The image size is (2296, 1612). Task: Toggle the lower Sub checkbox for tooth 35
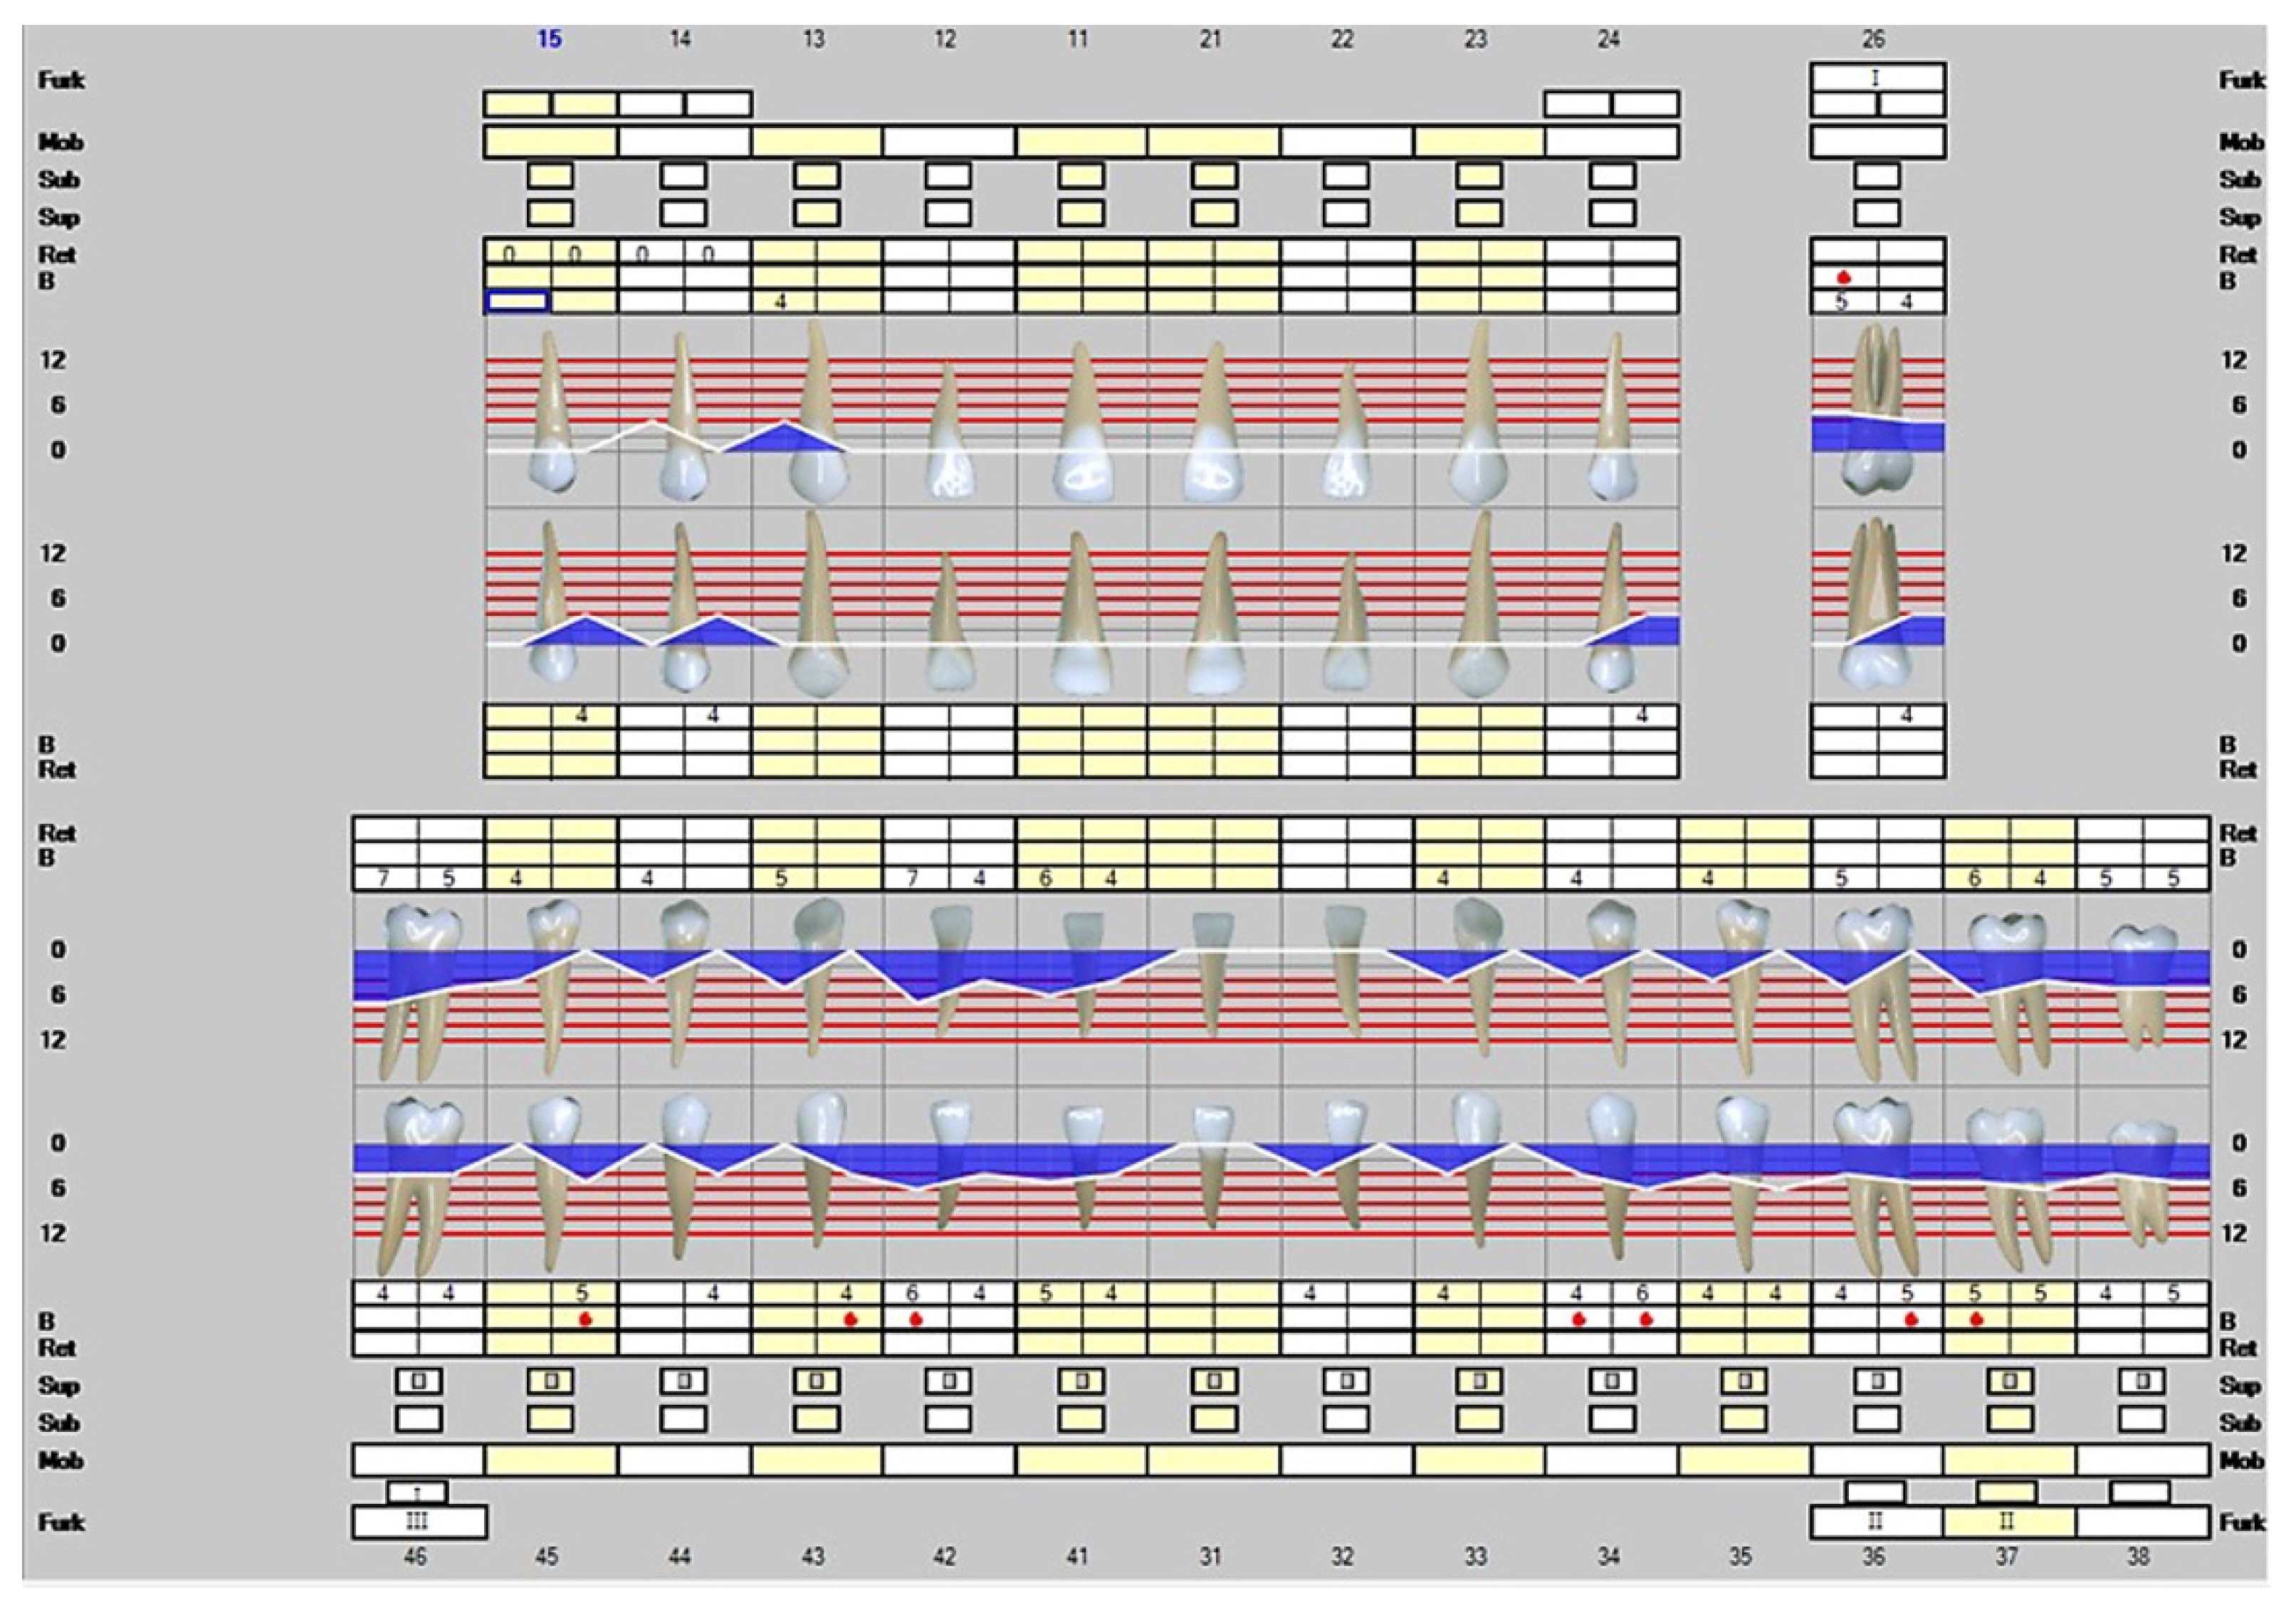[x=1744, y=1419]
